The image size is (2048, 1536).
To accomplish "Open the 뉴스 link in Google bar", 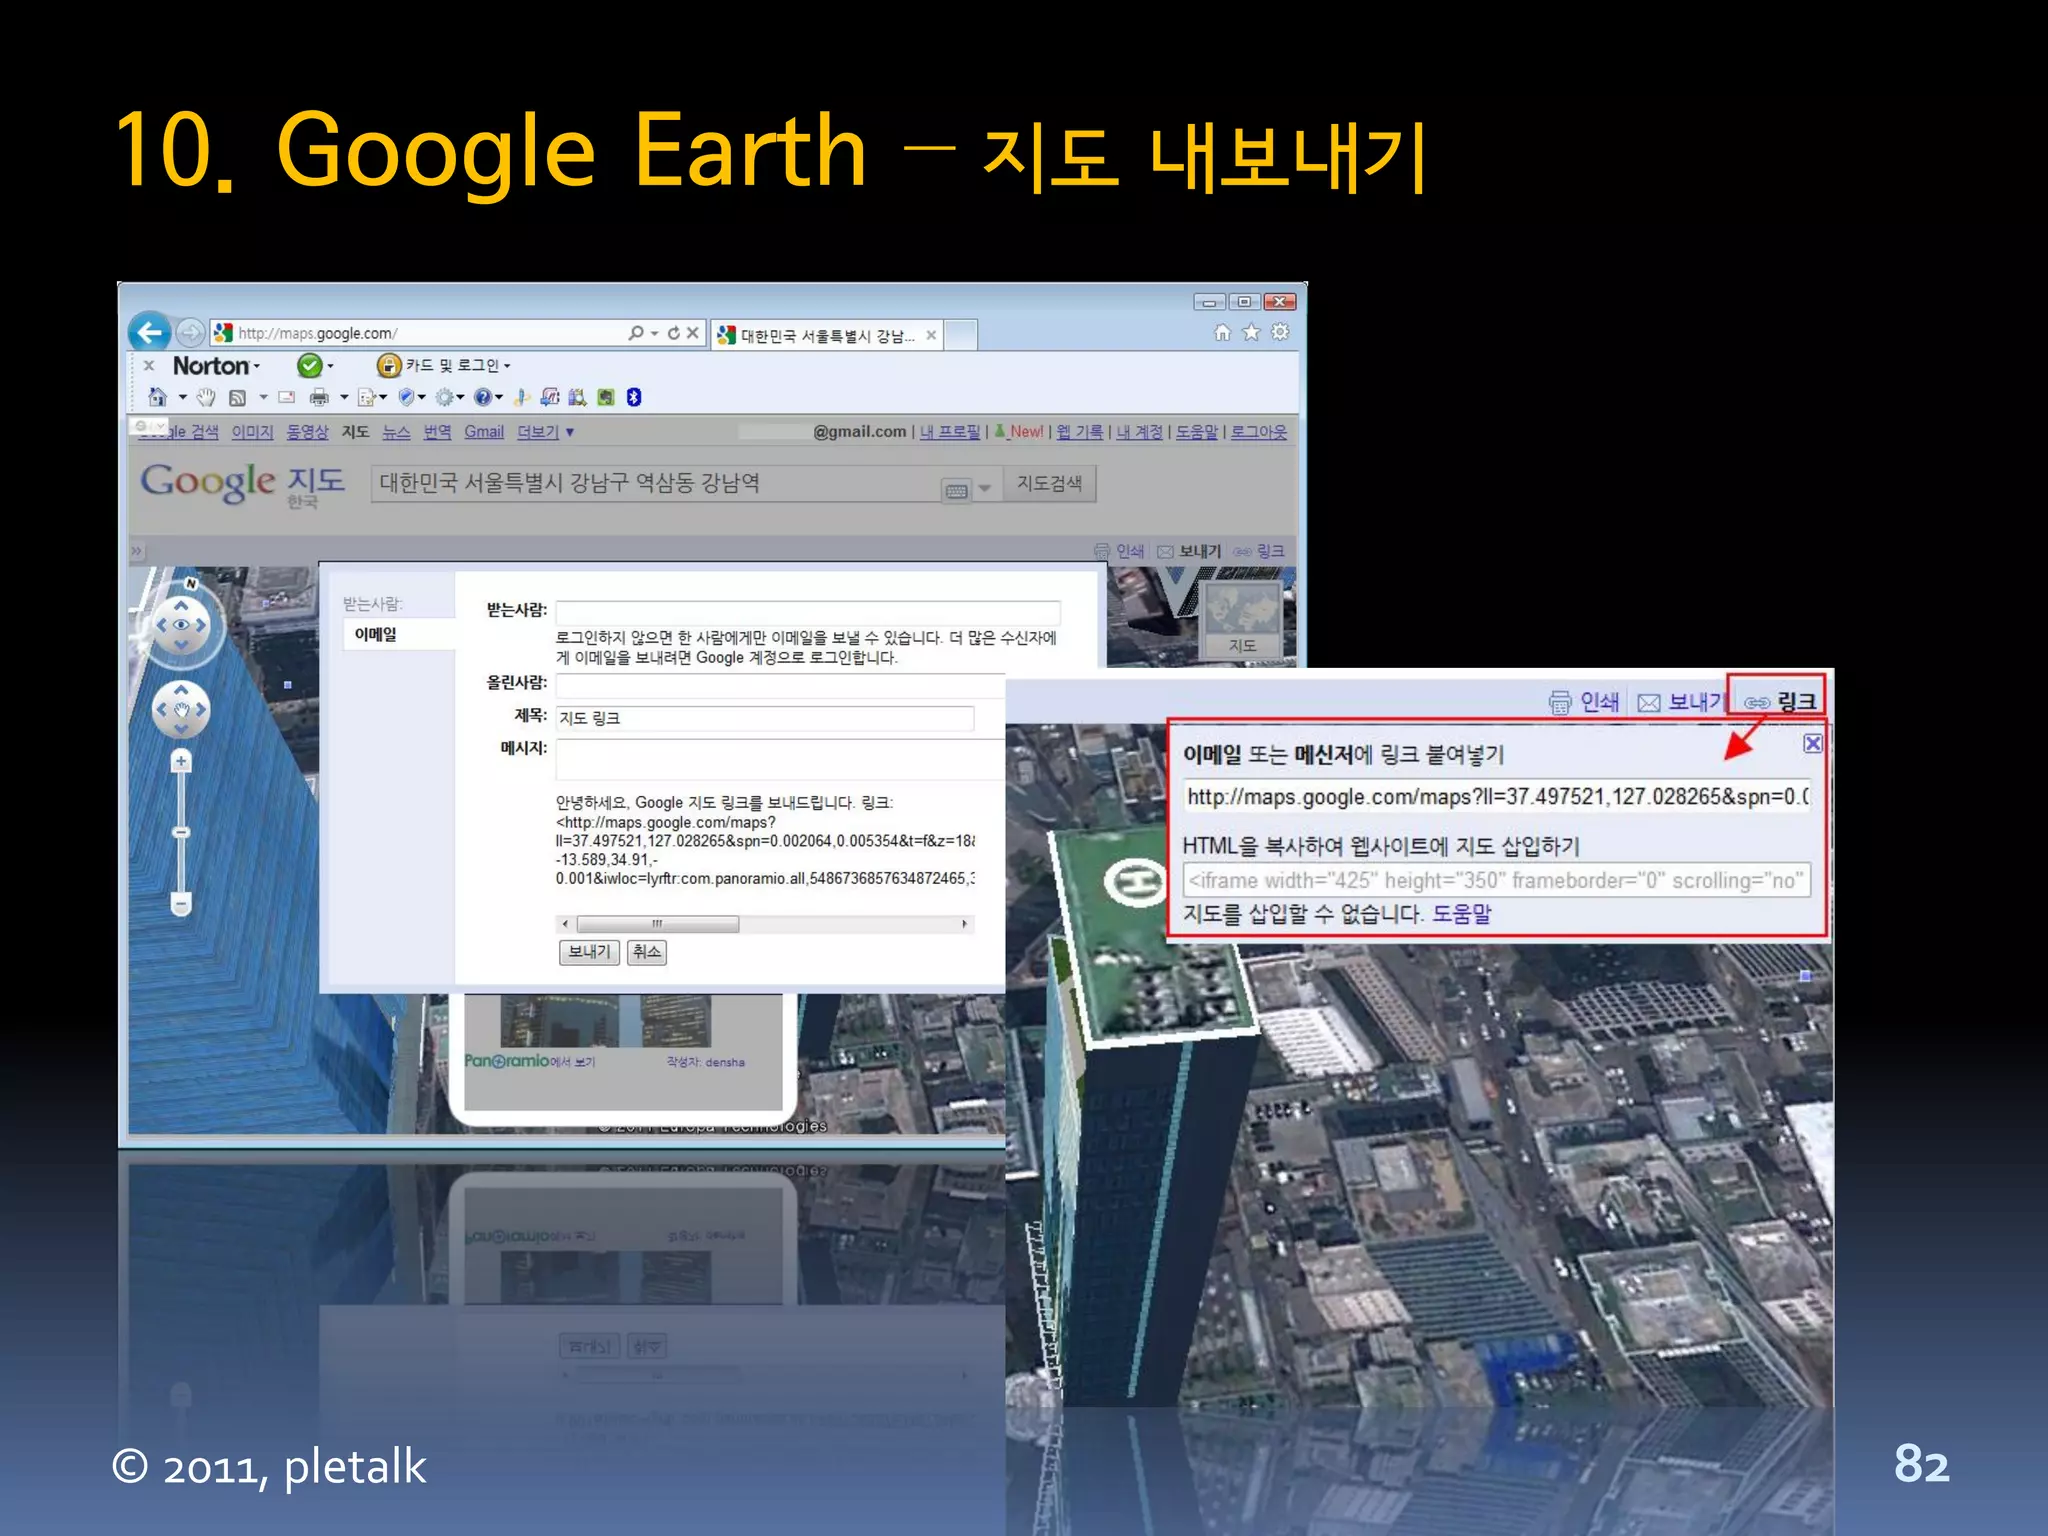I will pos(396,432).
